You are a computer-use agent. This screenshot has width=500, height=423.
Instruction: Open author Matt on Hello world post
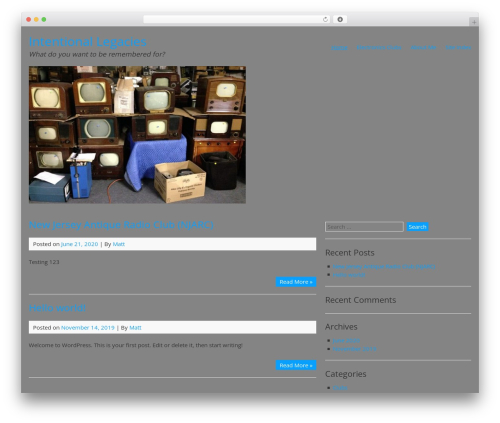click(135, 328)
